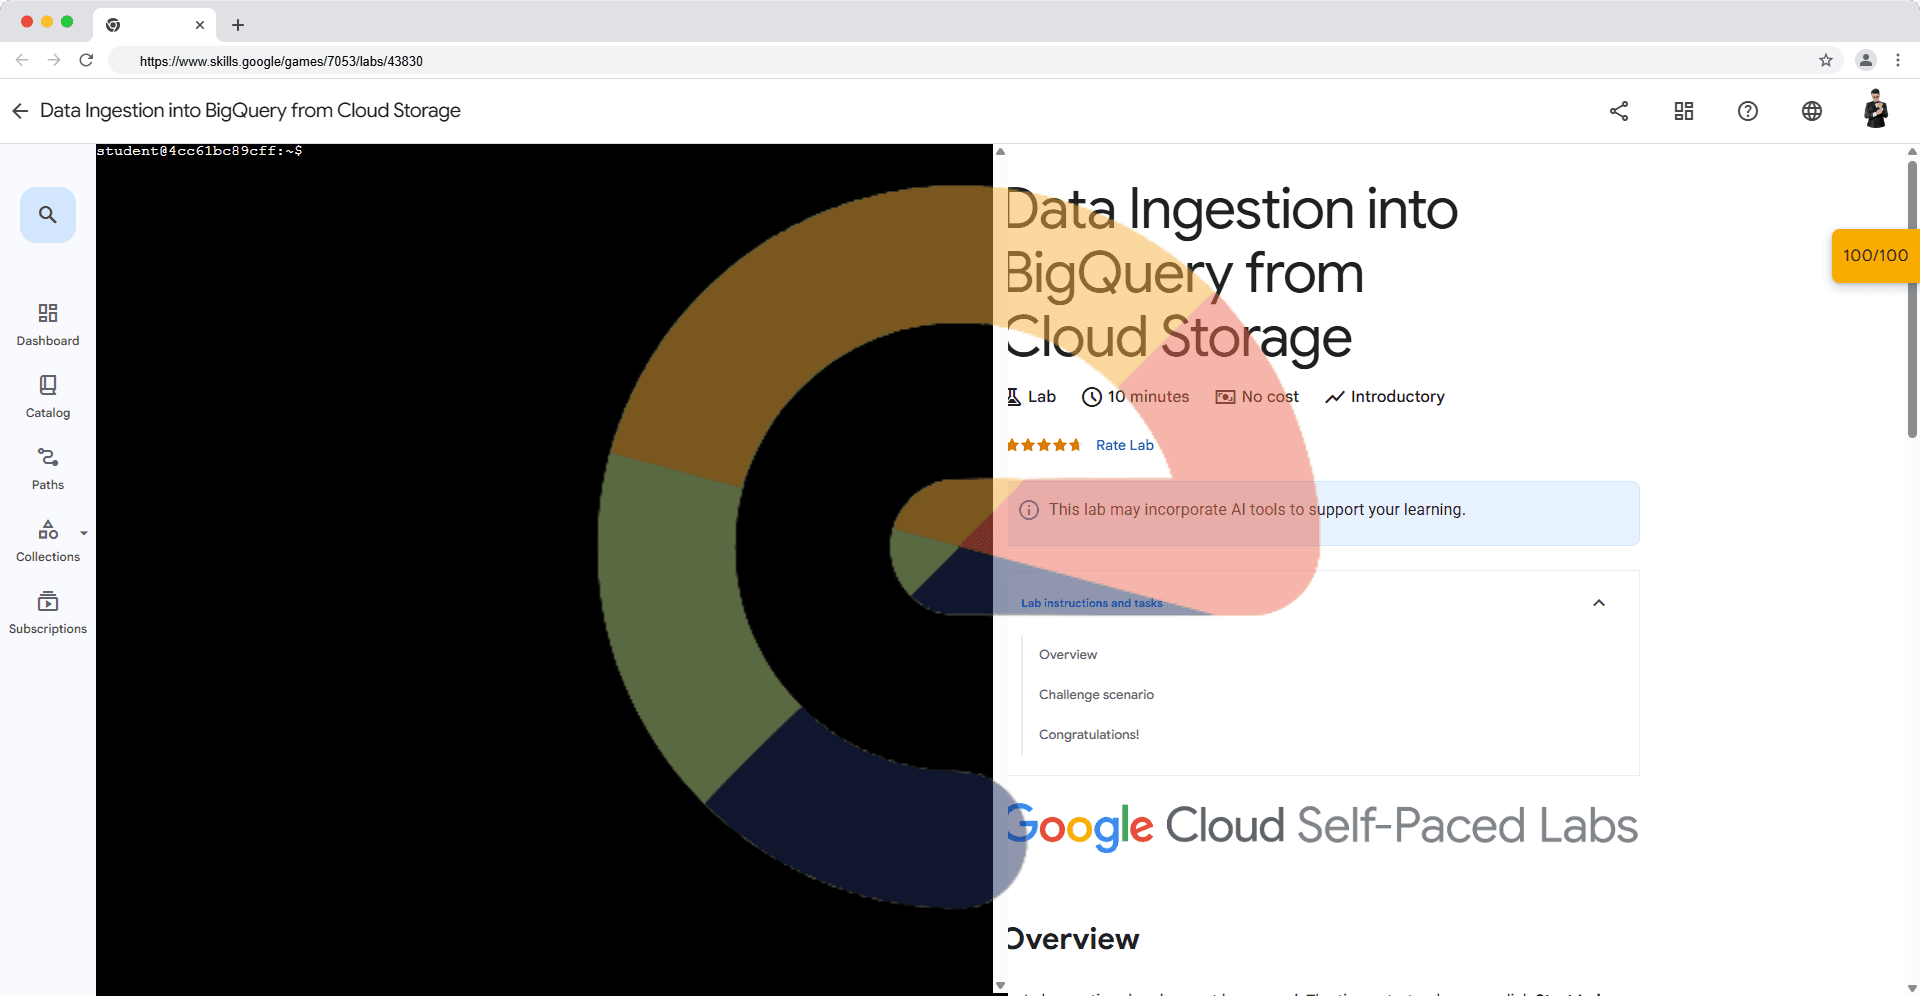The width and height of the screenshot is (1920, 996).
Task: Jump to the Challenge scenario section
Action: [1096, 694]
